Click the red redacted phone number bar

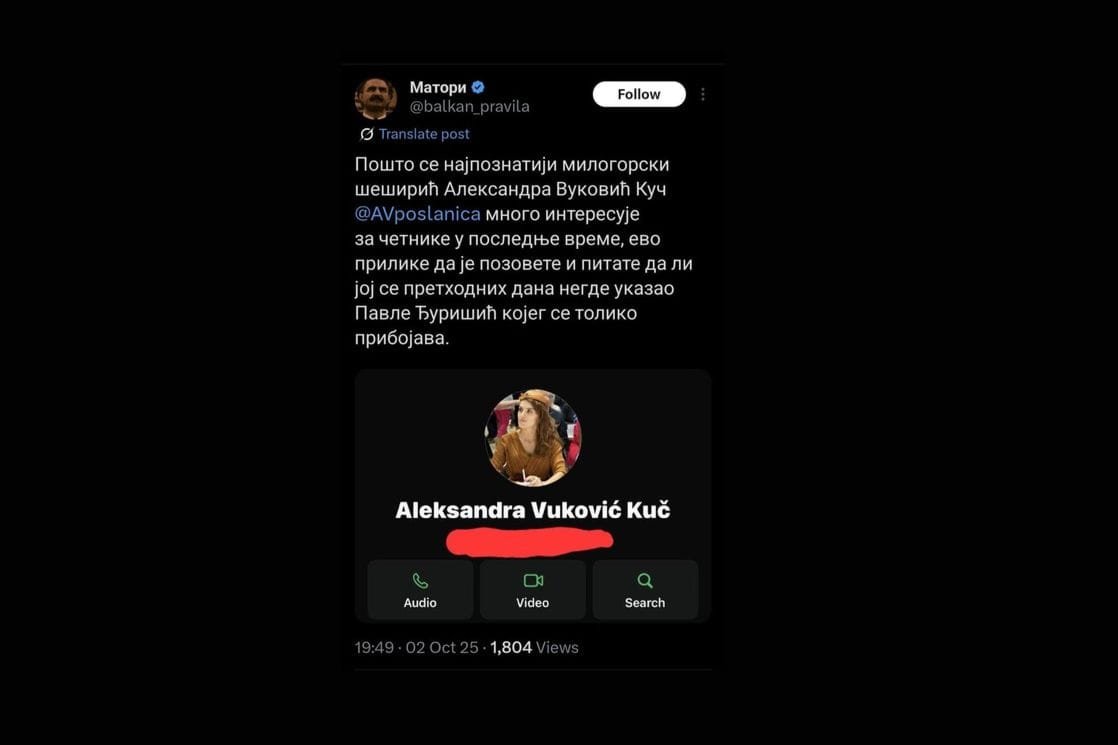[x=529, y=542]
